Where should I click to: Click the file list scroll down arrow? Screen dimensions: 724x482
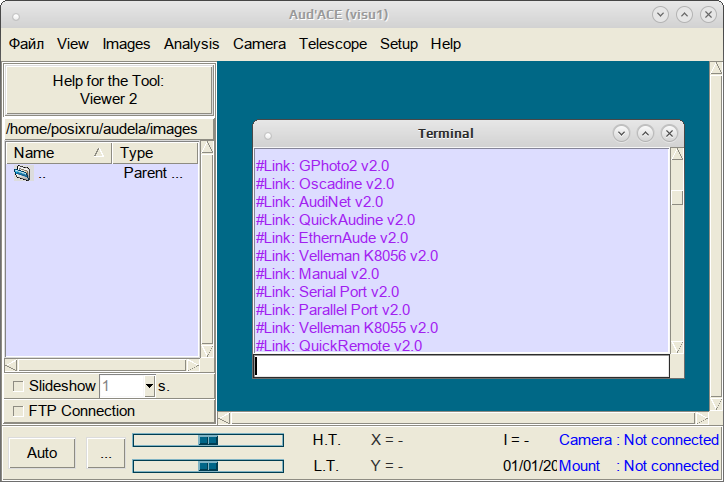[x=207, y=351]
